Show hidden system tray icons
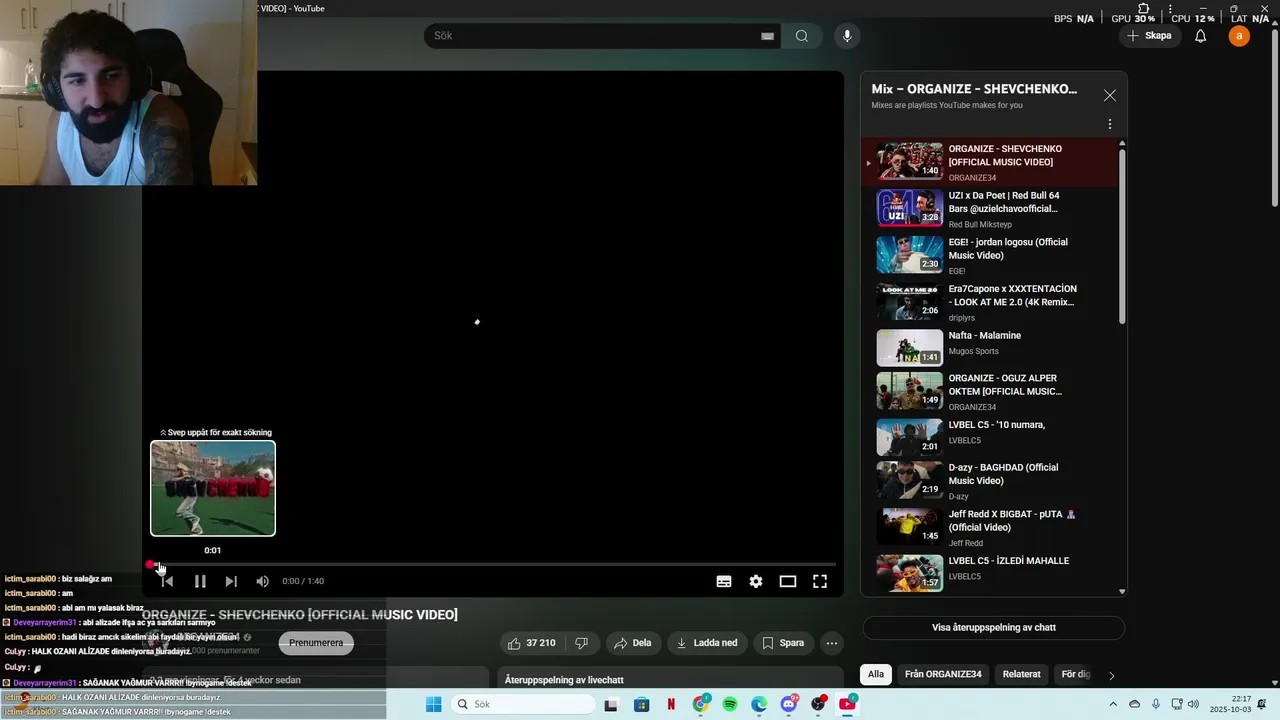The image size is (1280, 720). click(x=1113, y=704)
